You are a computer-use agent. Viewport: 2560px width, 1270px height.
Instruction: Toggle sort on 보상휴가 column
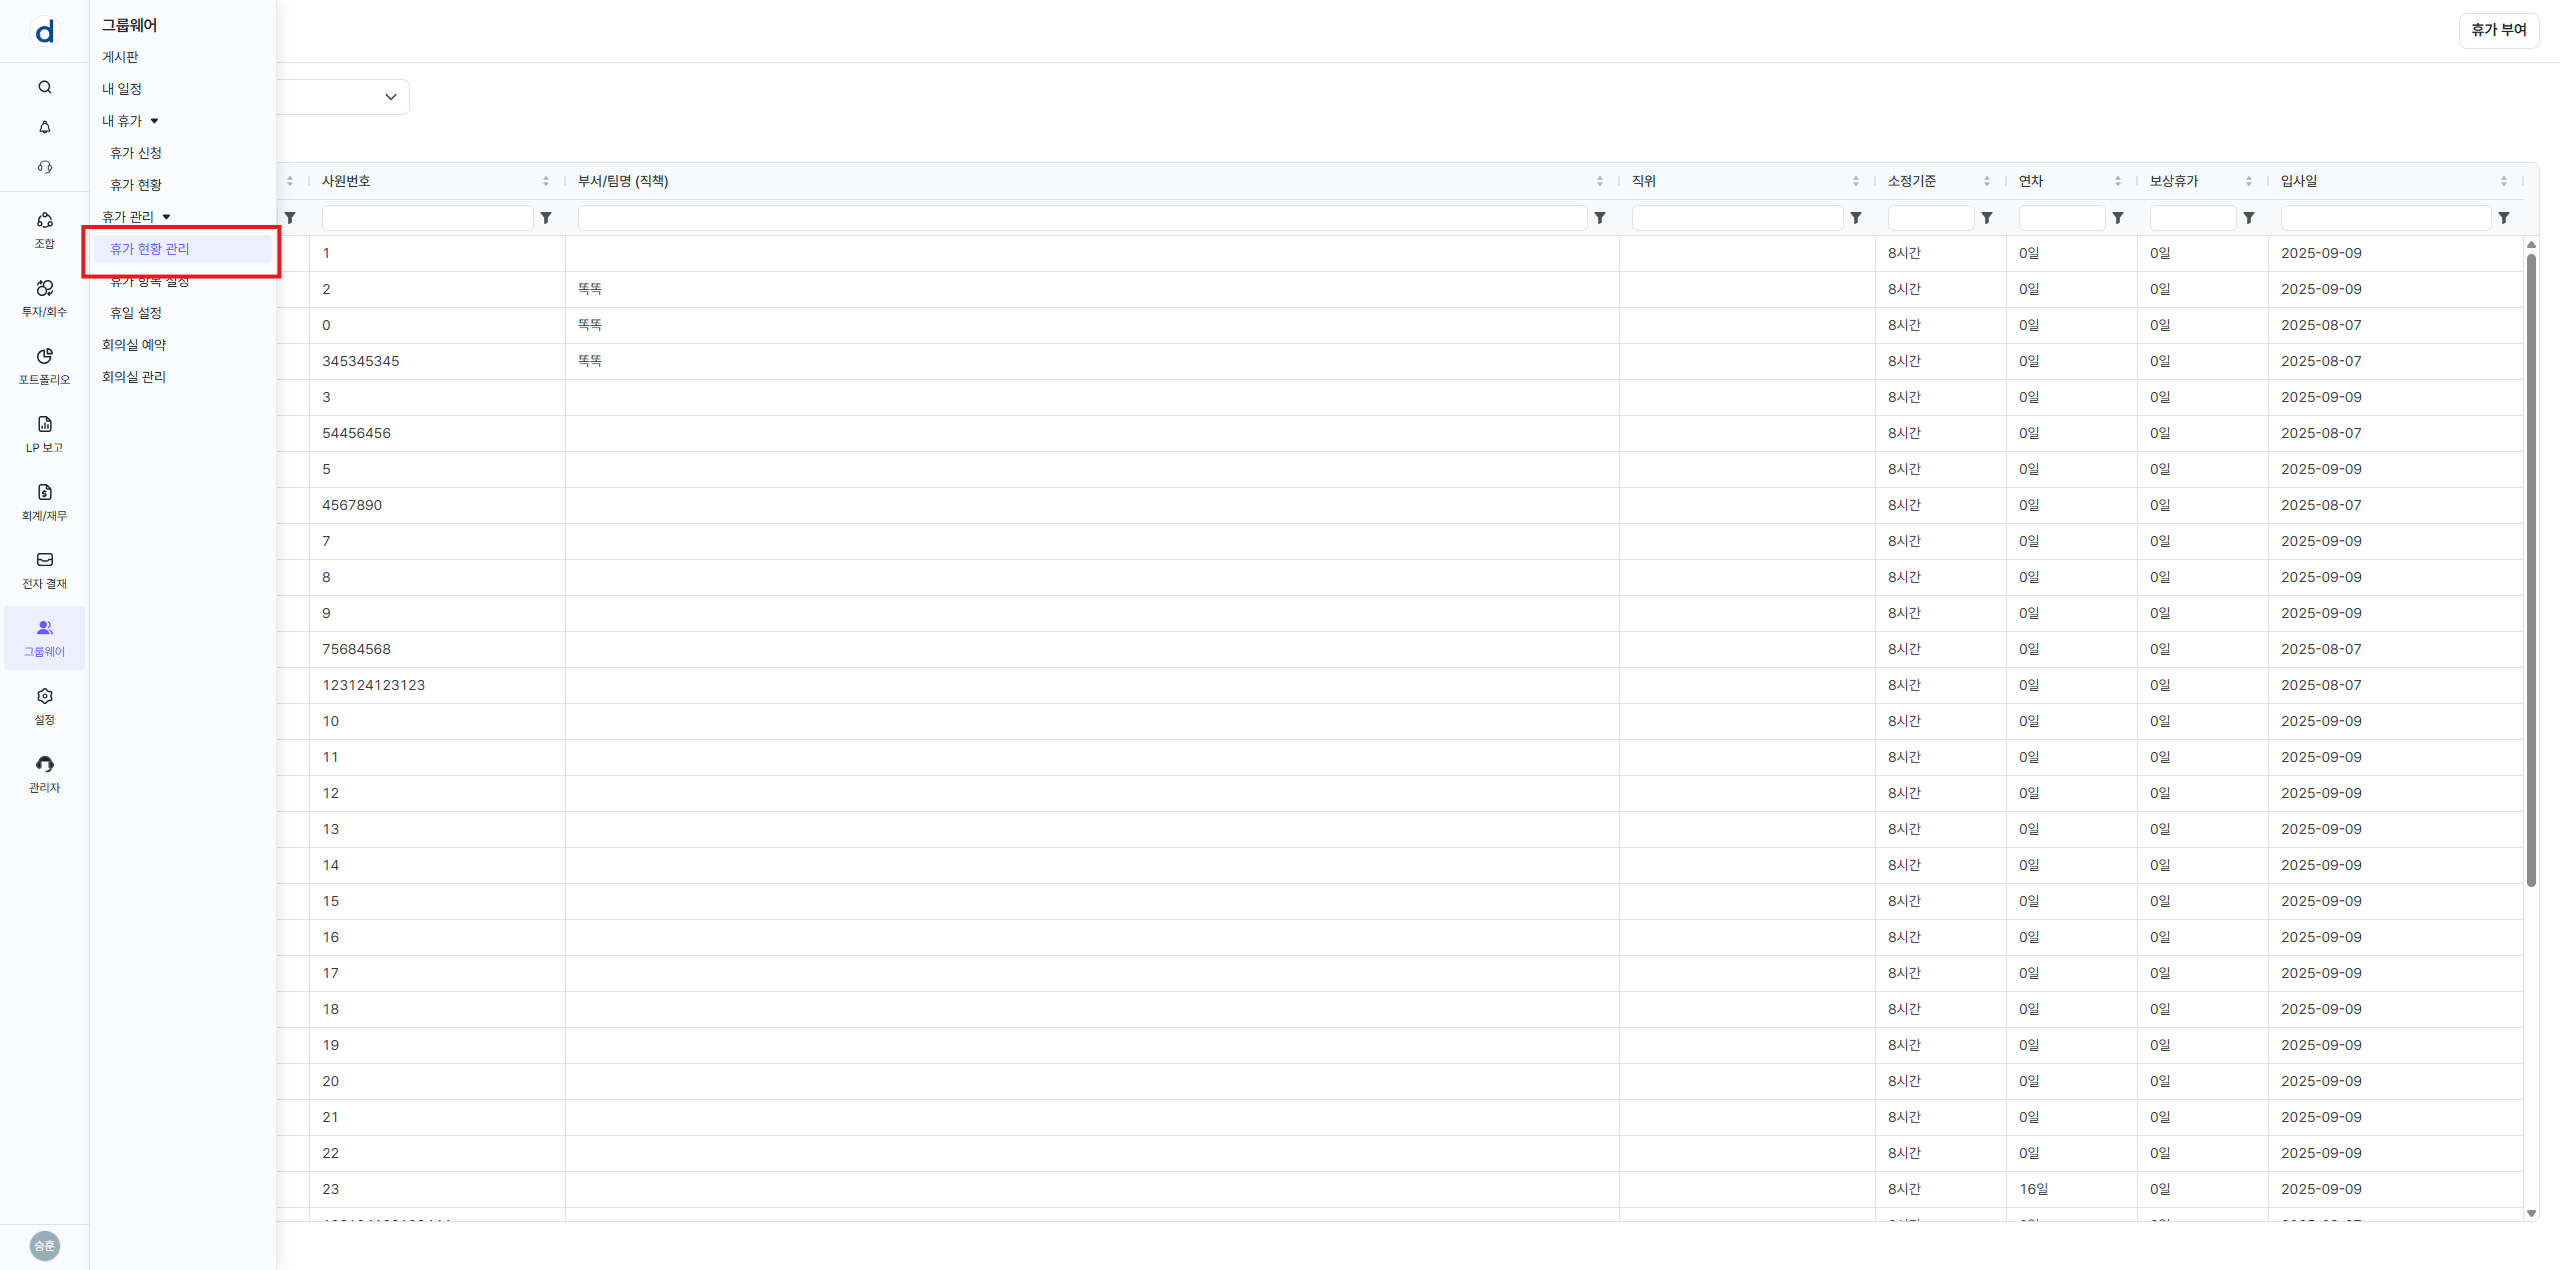2248,181
